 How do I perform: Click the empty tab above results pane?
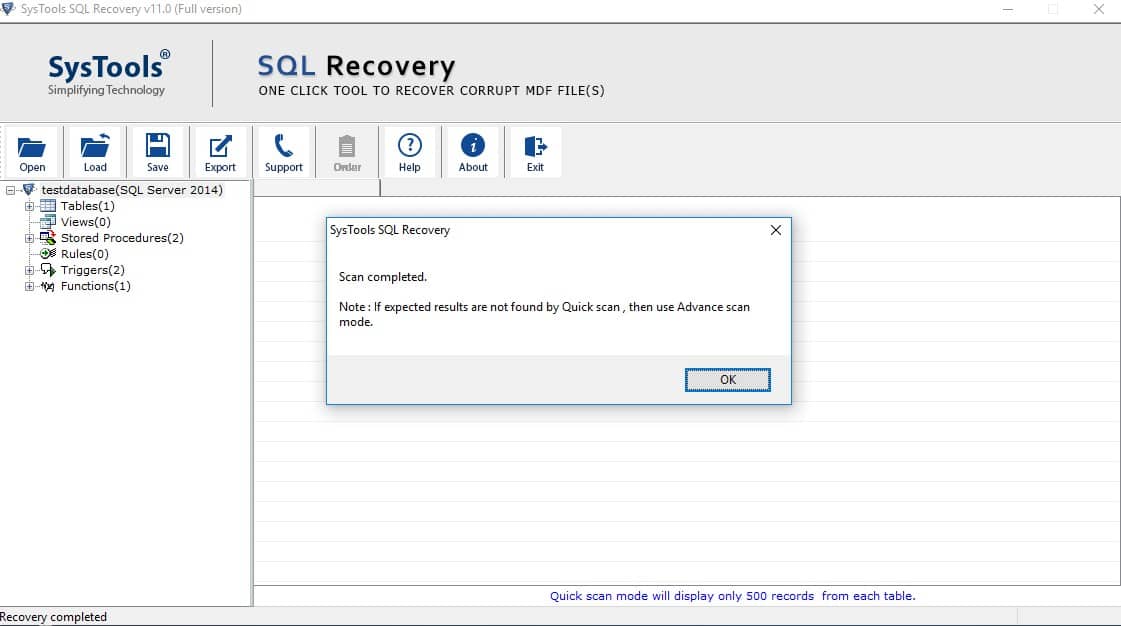point(317,188)
